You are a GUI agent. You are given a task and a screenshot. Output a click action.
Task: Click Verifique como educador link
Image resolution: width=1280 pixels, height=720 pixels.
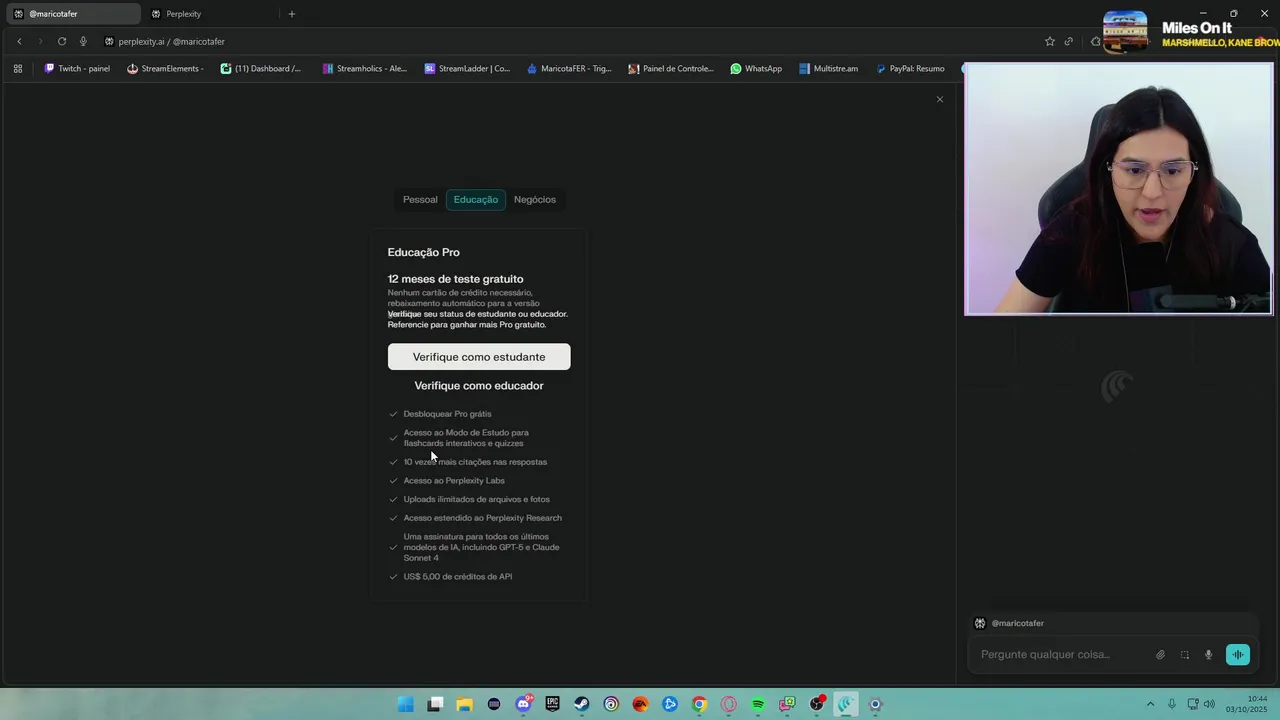click(x=479, y=385)
